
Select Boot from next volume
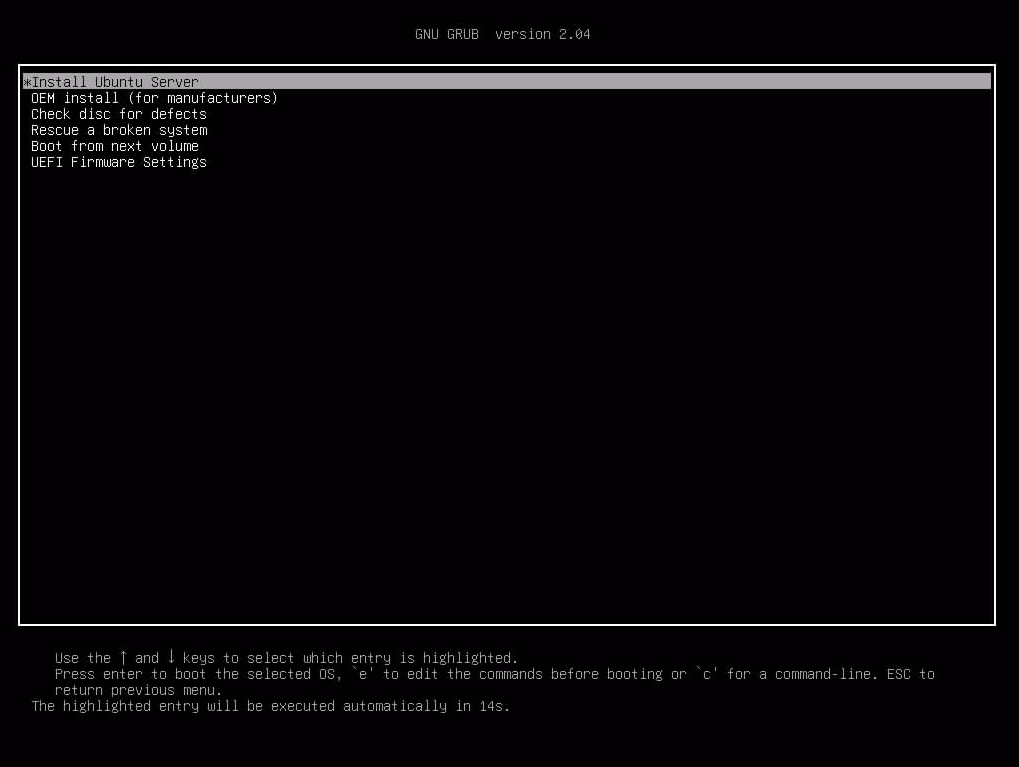115,146
